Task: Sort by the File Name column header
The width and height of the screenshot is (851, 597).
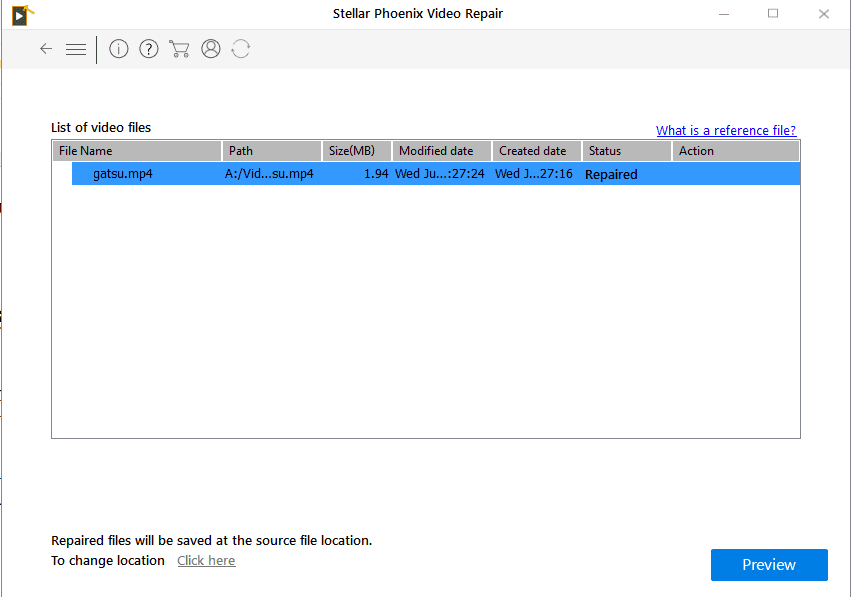Action: [137, 151]
